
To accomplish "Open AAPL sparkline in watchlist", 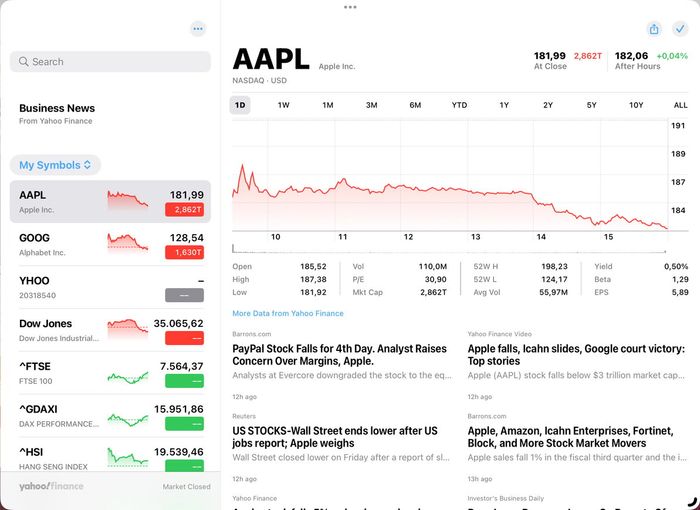I will pyautogui.click(x=127, y=200).
